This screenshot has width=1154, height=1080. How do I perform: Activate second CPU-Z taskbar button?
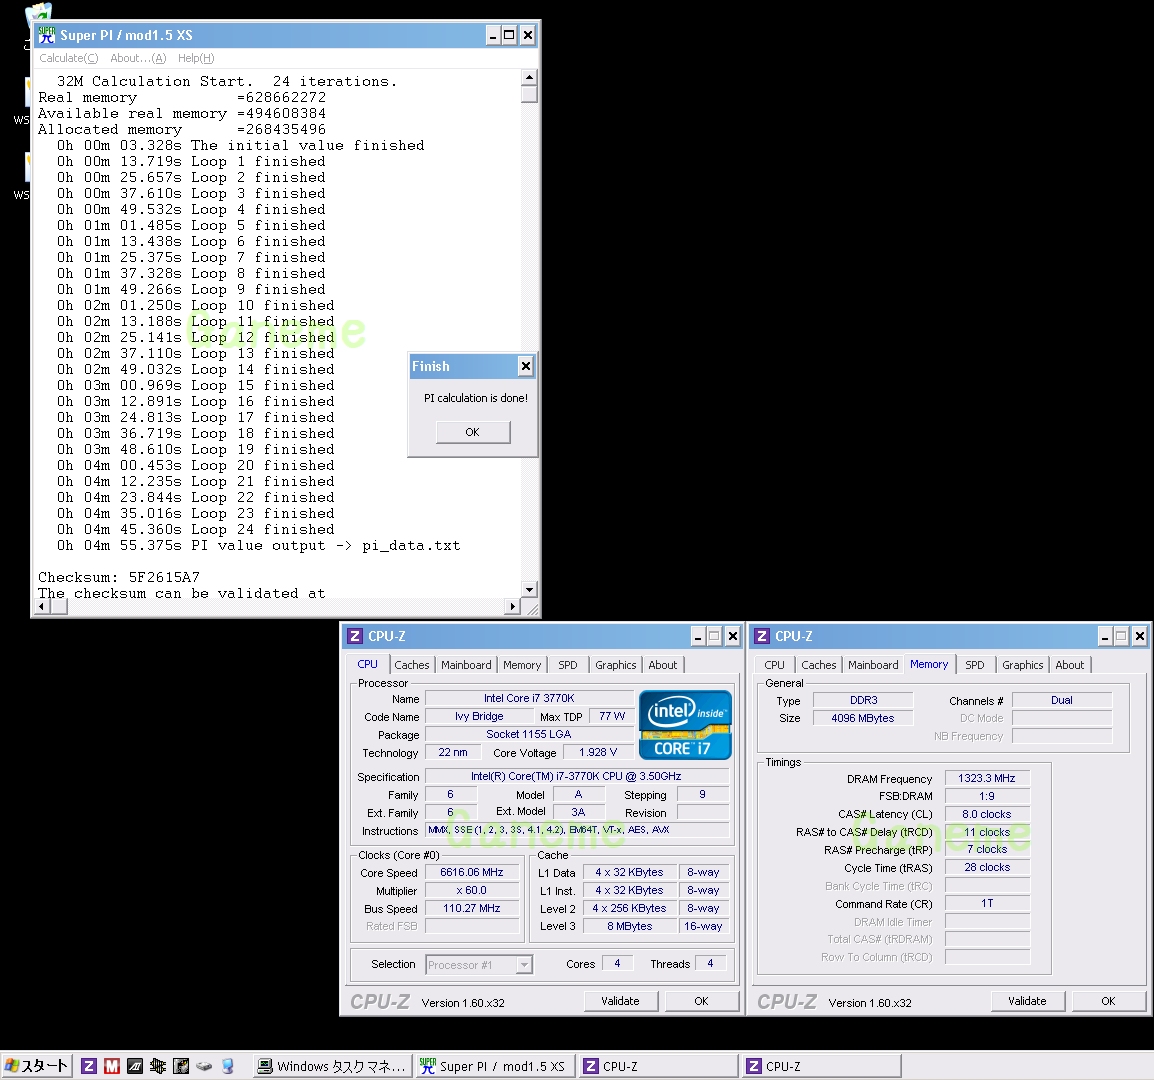821,1066
